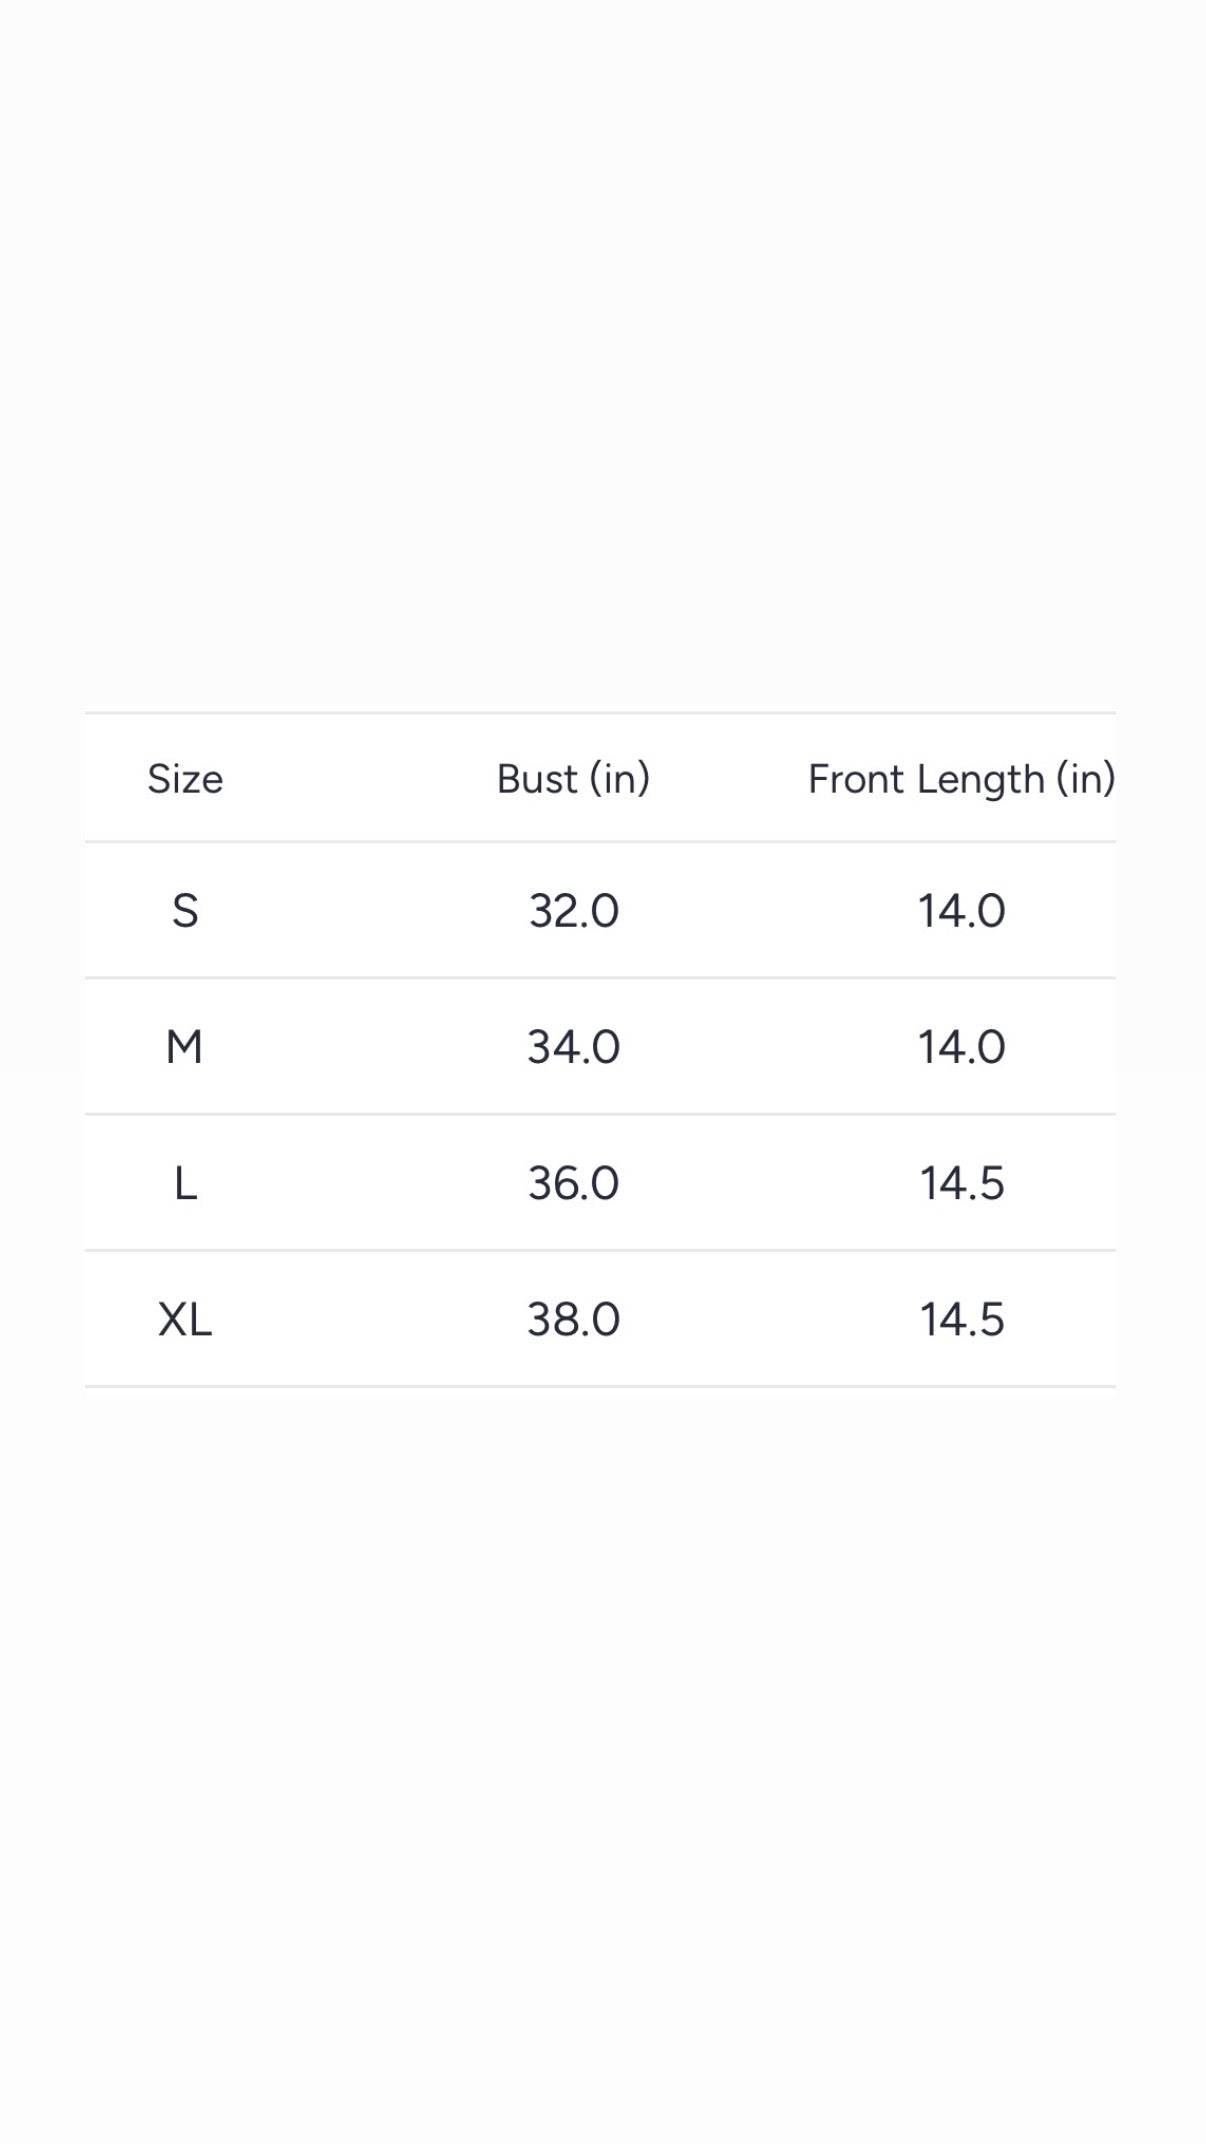The image size is (1206, 2144).
Task: Select the XL size label
Action: point(185,1319)
